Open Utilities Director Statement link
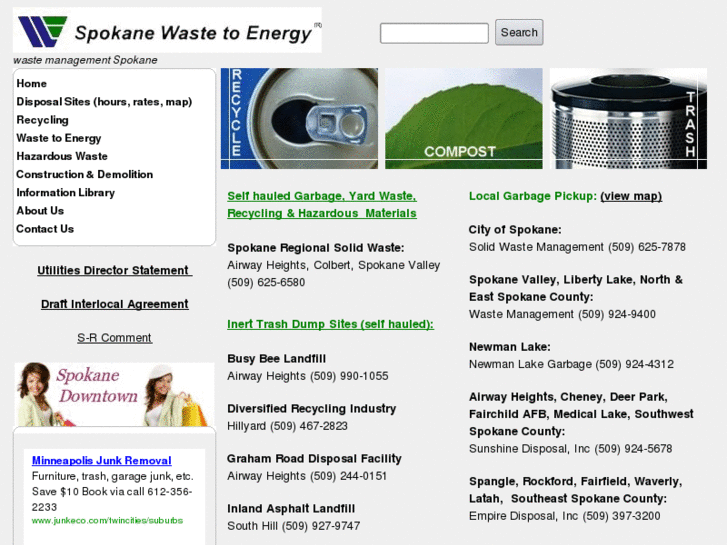 click(115, 270)
